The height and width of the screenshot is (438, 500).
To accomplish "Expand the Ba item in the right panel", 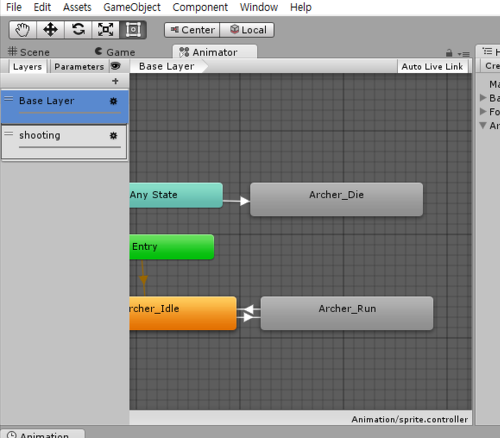I will [x=483, y=98].
